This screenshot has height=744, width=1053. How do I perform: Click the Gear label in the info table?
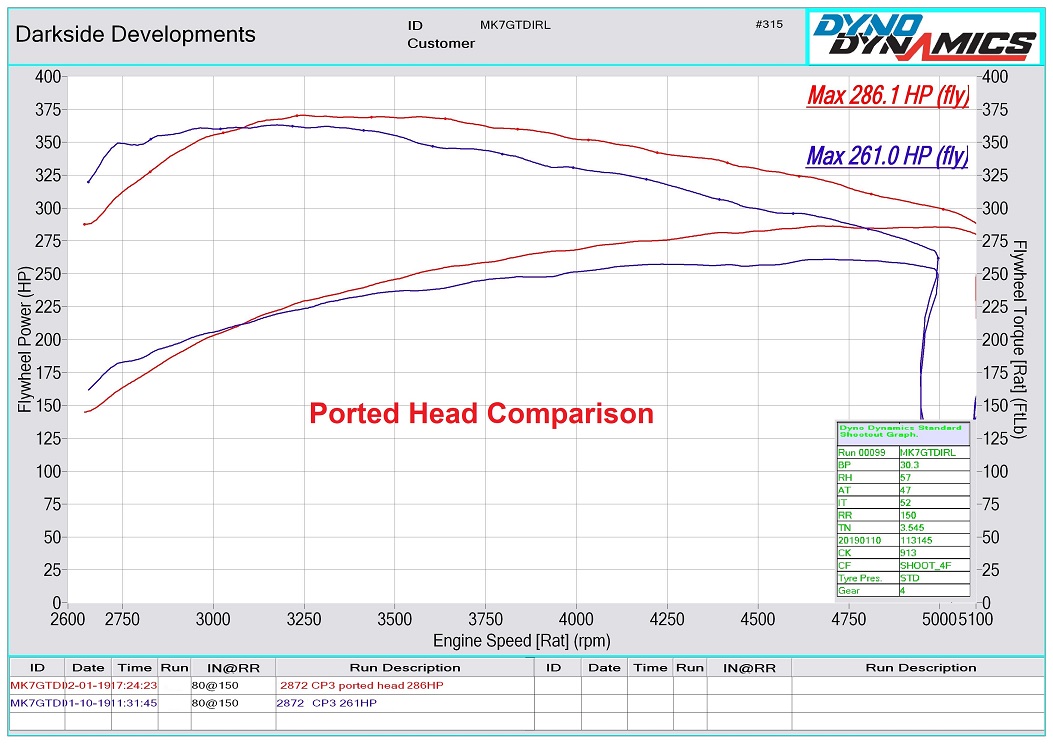pos(849,591)
